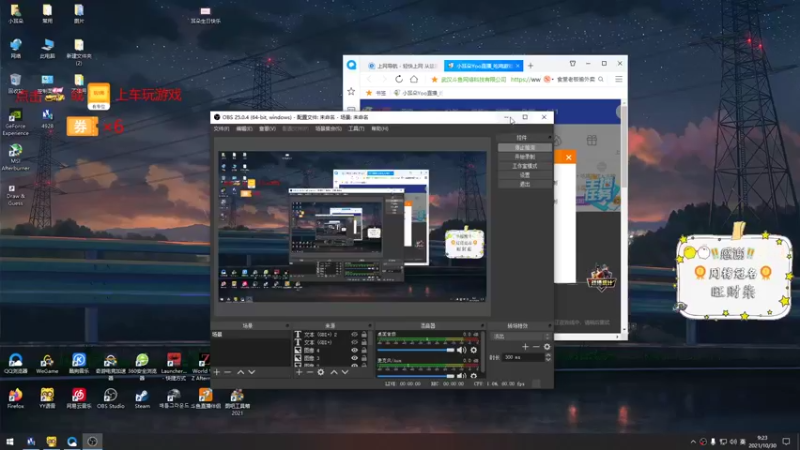Open OBS 设置 settings button
800x450 pixels.
point(525,175)
